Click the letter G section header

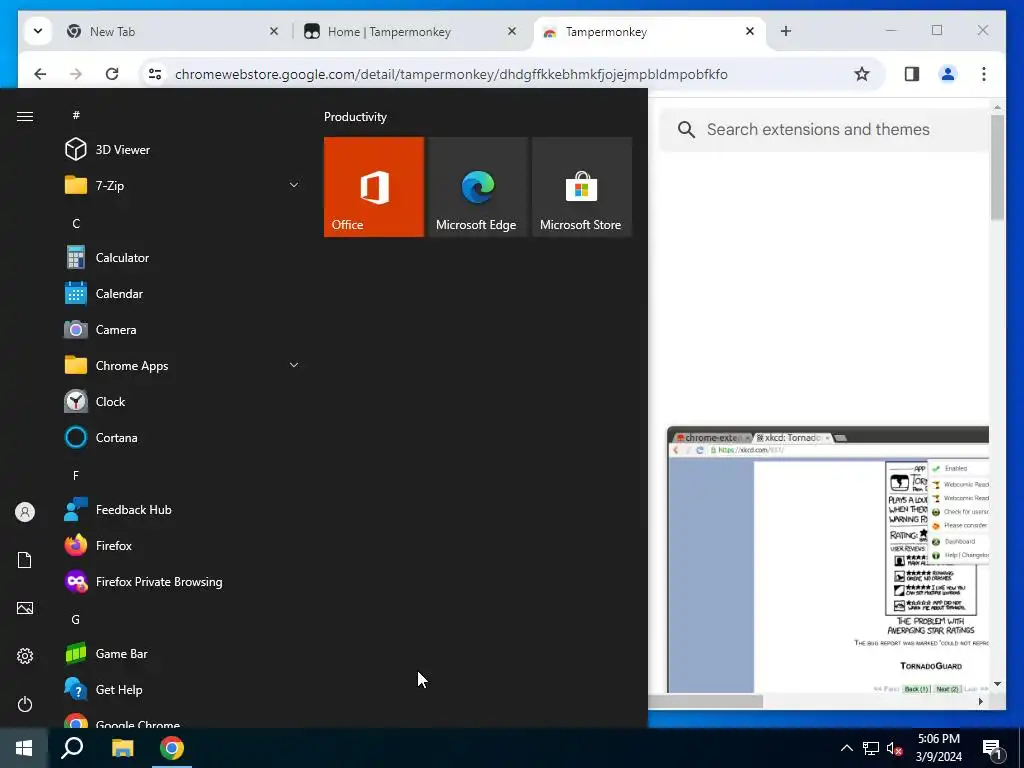point(76,619)
